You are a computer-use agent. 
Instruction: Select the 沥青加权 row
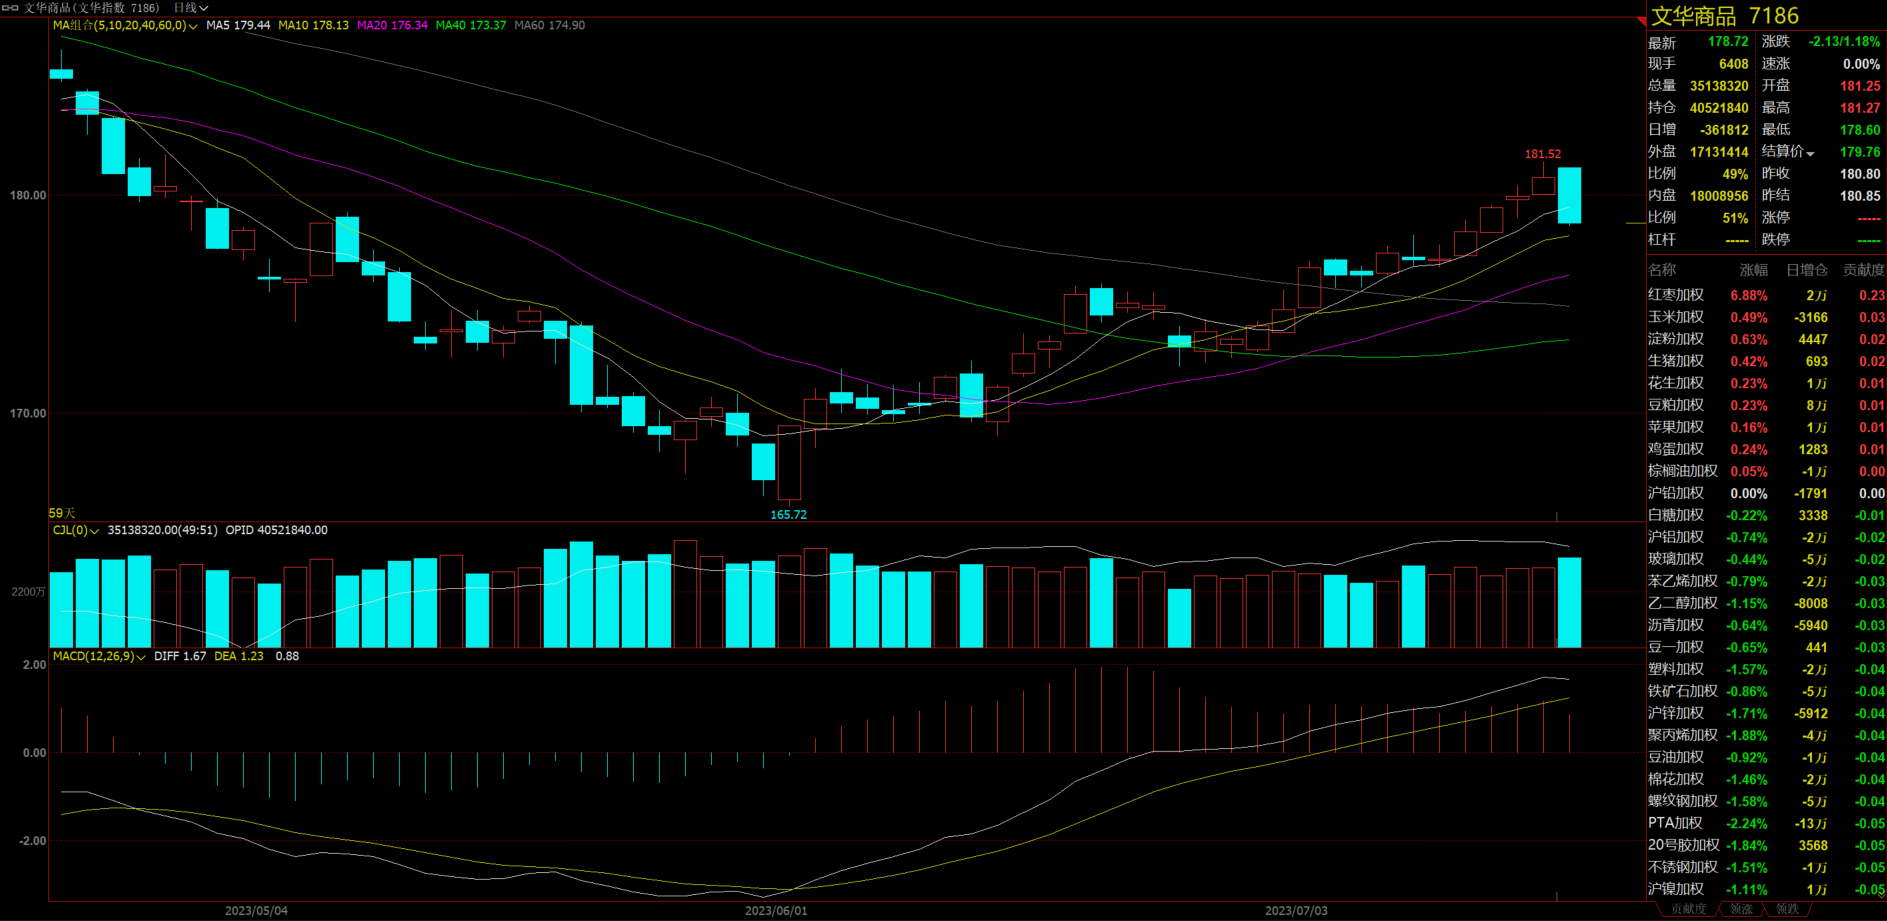pyautogui.click(x=1766, y=626)
